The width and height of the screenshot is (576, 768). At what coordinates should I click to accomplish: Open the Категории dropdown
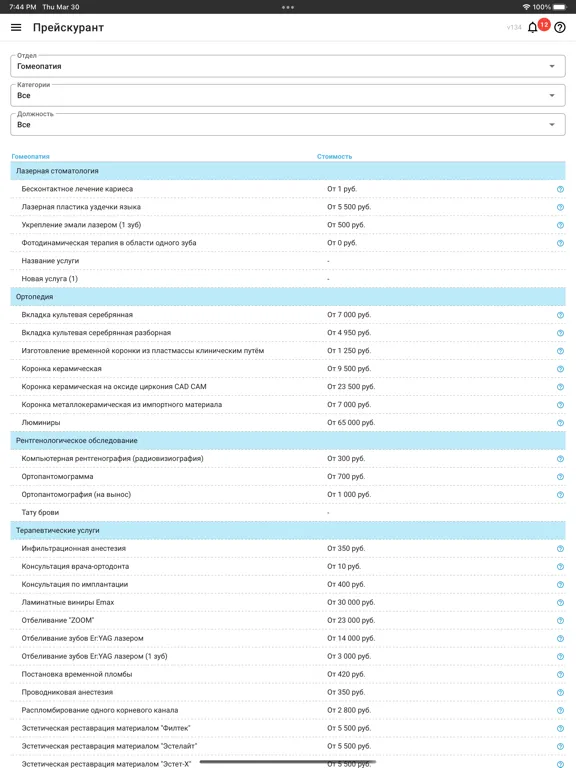288,96
